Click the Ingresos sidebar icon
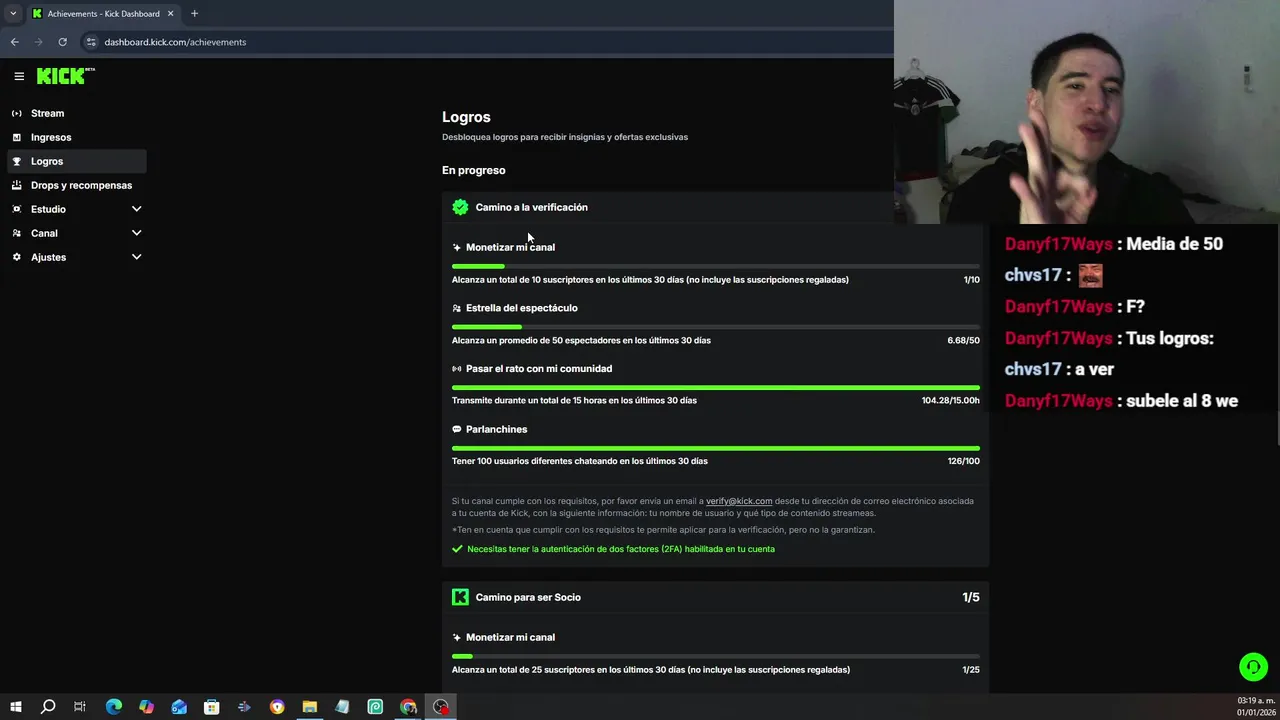The width and height of the screenshot is (1280, 720). 16,137
